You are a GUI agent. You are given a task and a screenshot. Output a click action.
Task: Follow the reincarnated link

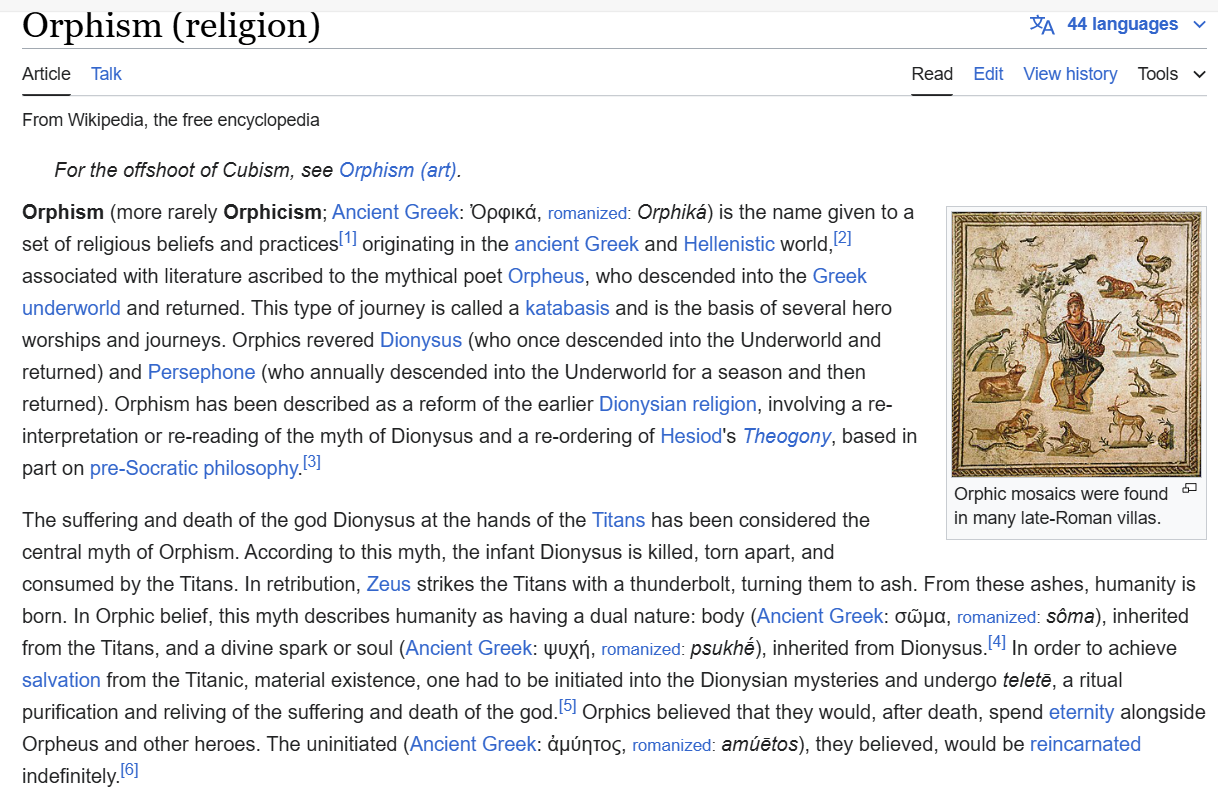[x=1085, y=744]
